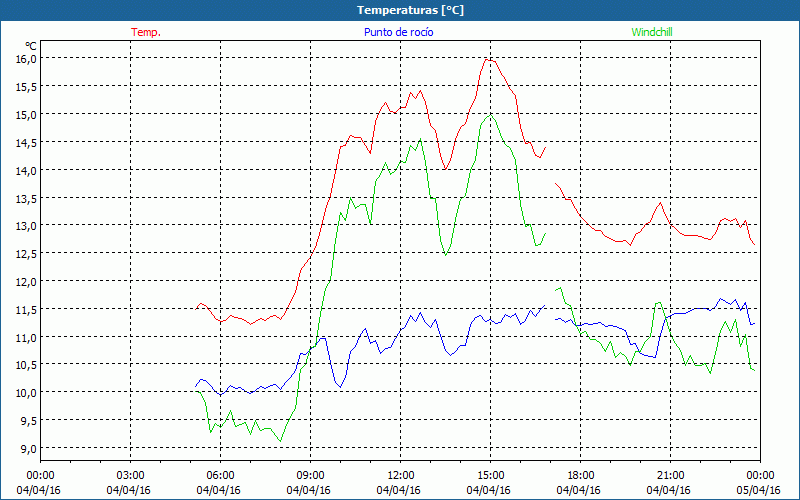This screenshot has width=800, height=500.
Task: Click the '00:00' time label above 04/04/16
Action: pyautogui.click(x=40, y=476)
